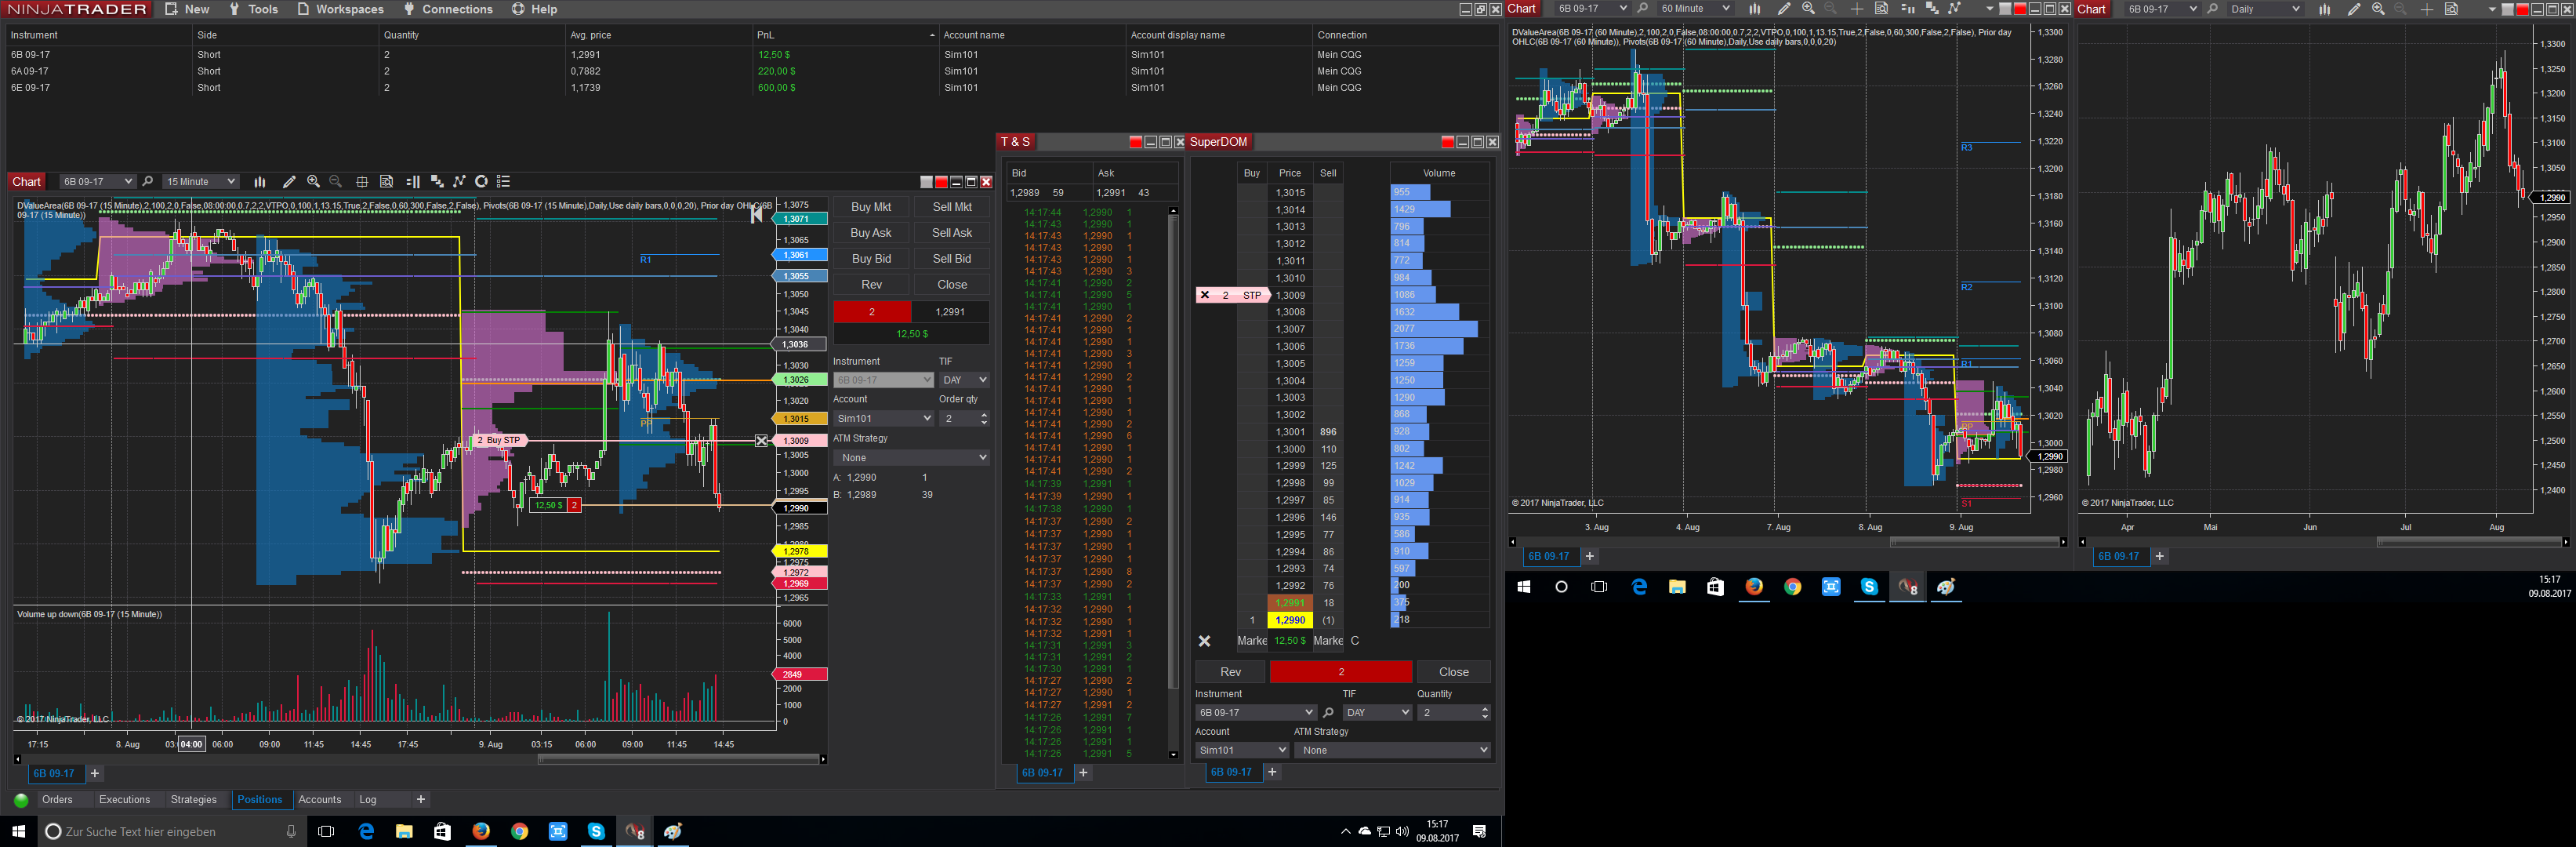Open instrument dropdown in 15 Minute chart toolbar
Viewport: 2576px width, 847px height.
tap(97, 182)
